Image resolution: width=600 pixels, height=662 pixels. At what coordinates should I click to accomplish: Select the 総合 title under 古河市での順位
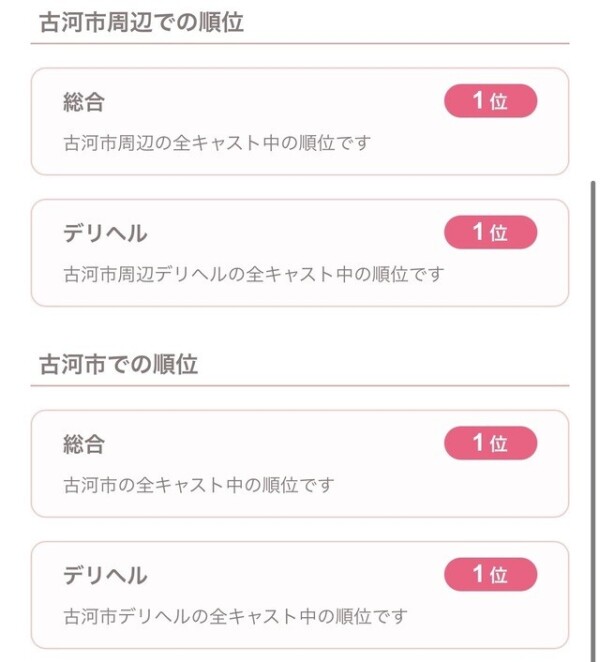click(84, 444)
